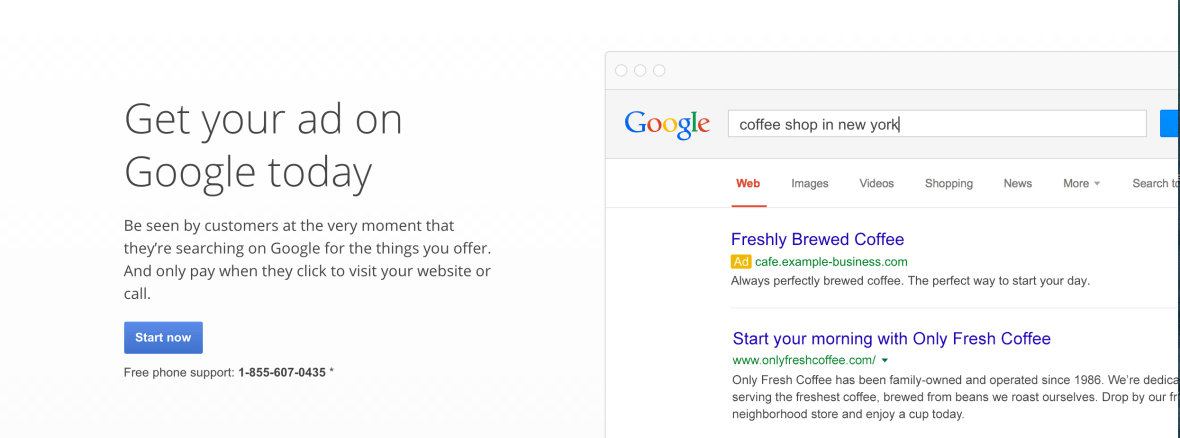
Task: Select the Web tab
Action: tap(748, 184)
